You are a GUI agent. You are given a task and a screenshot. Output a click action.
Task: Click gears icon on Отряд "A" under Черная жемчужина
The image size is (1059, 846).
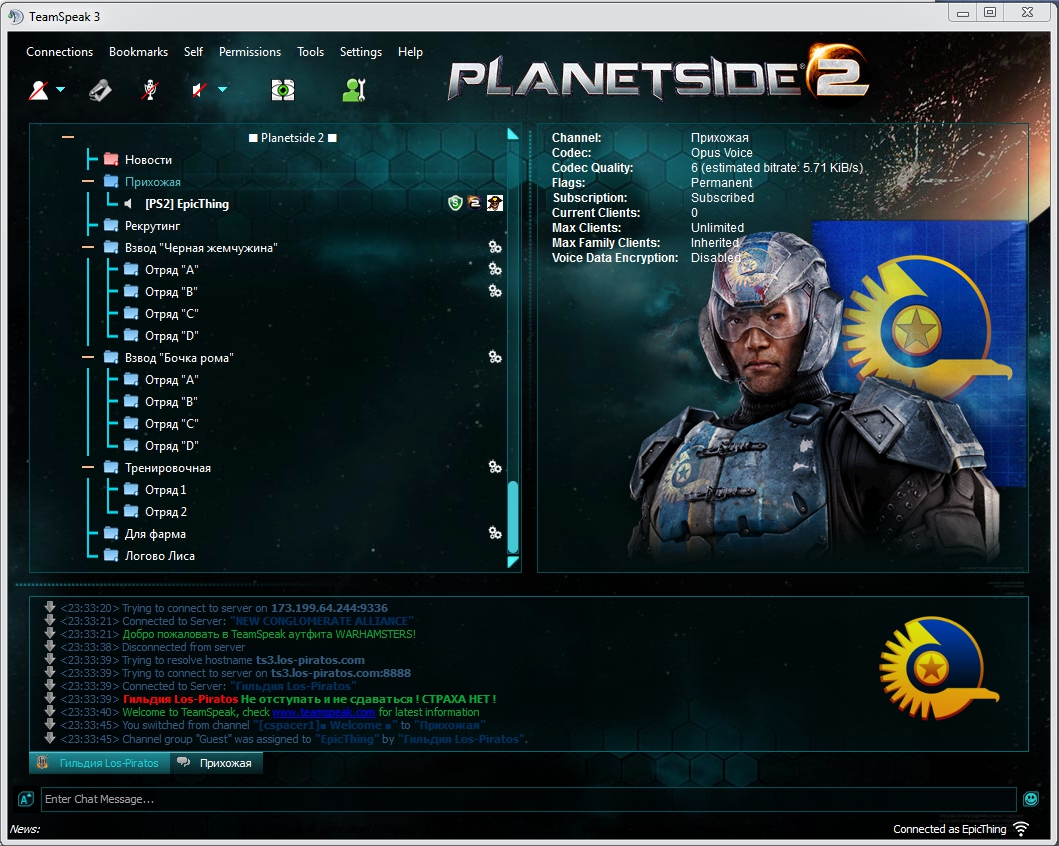(495, 269)
